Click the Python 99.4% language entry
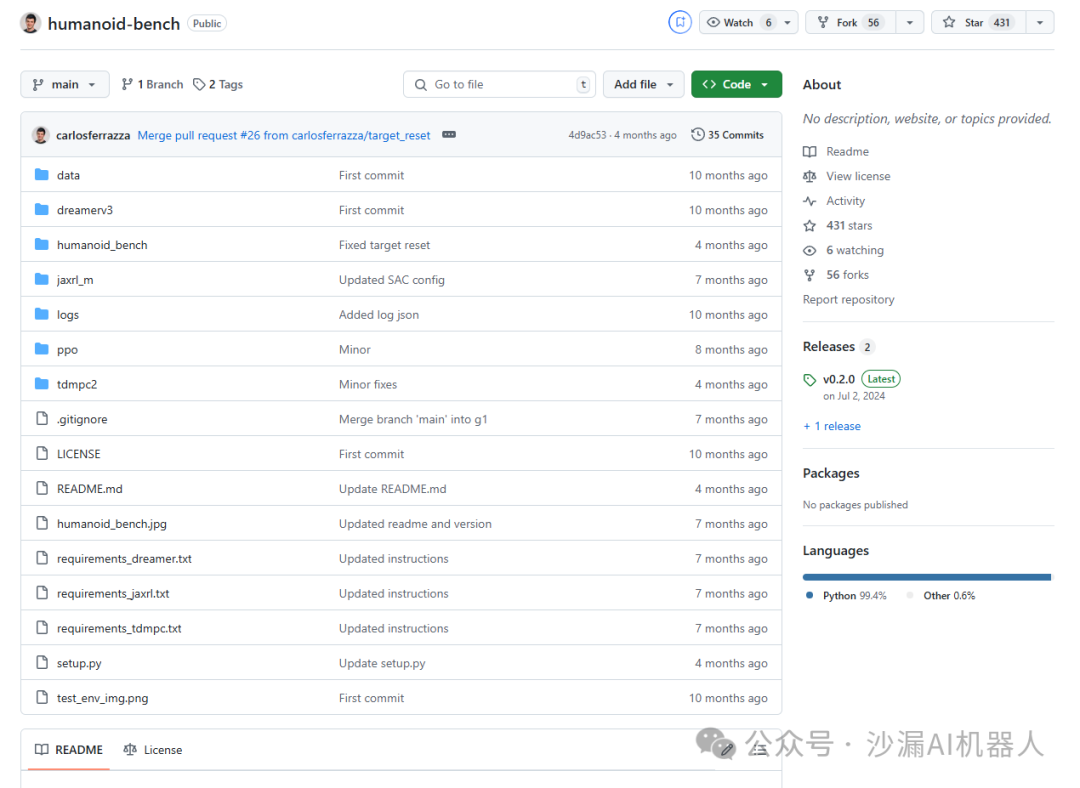This screenshot has height=788, width=1080. click(847, 596)
